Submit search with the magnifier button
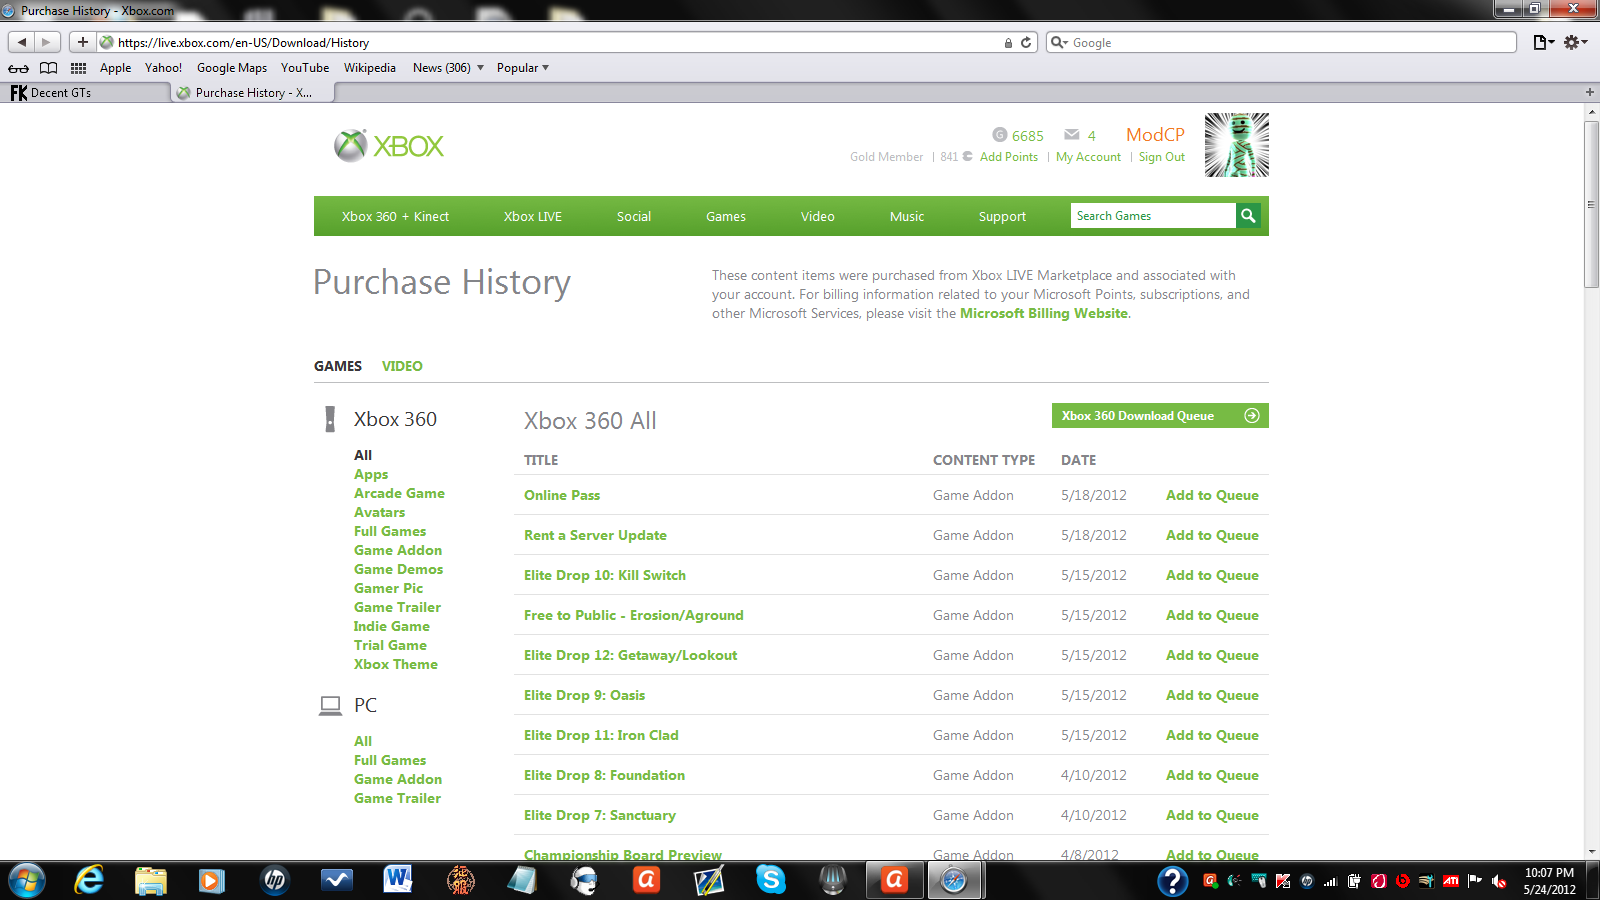 [1248, 215]
